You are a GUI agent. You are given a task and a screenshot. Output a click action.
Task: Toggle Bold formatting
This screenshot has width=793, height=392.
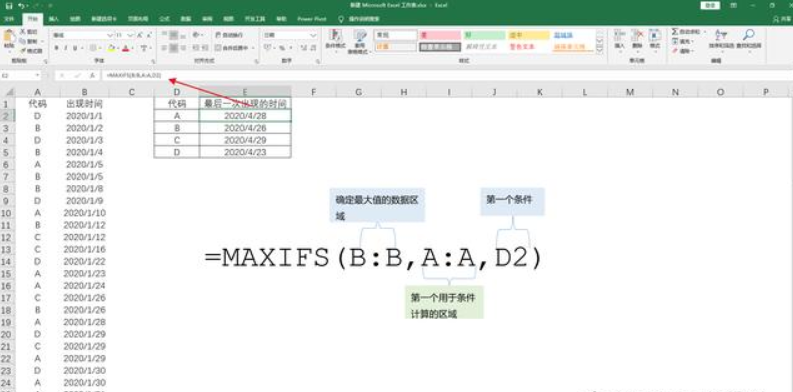coord(57,48)
